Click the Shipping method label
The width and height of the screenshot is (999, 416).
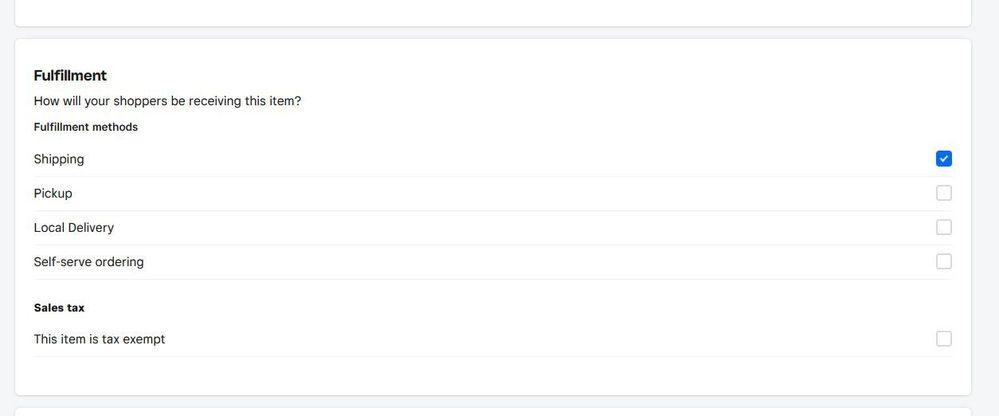59,159
